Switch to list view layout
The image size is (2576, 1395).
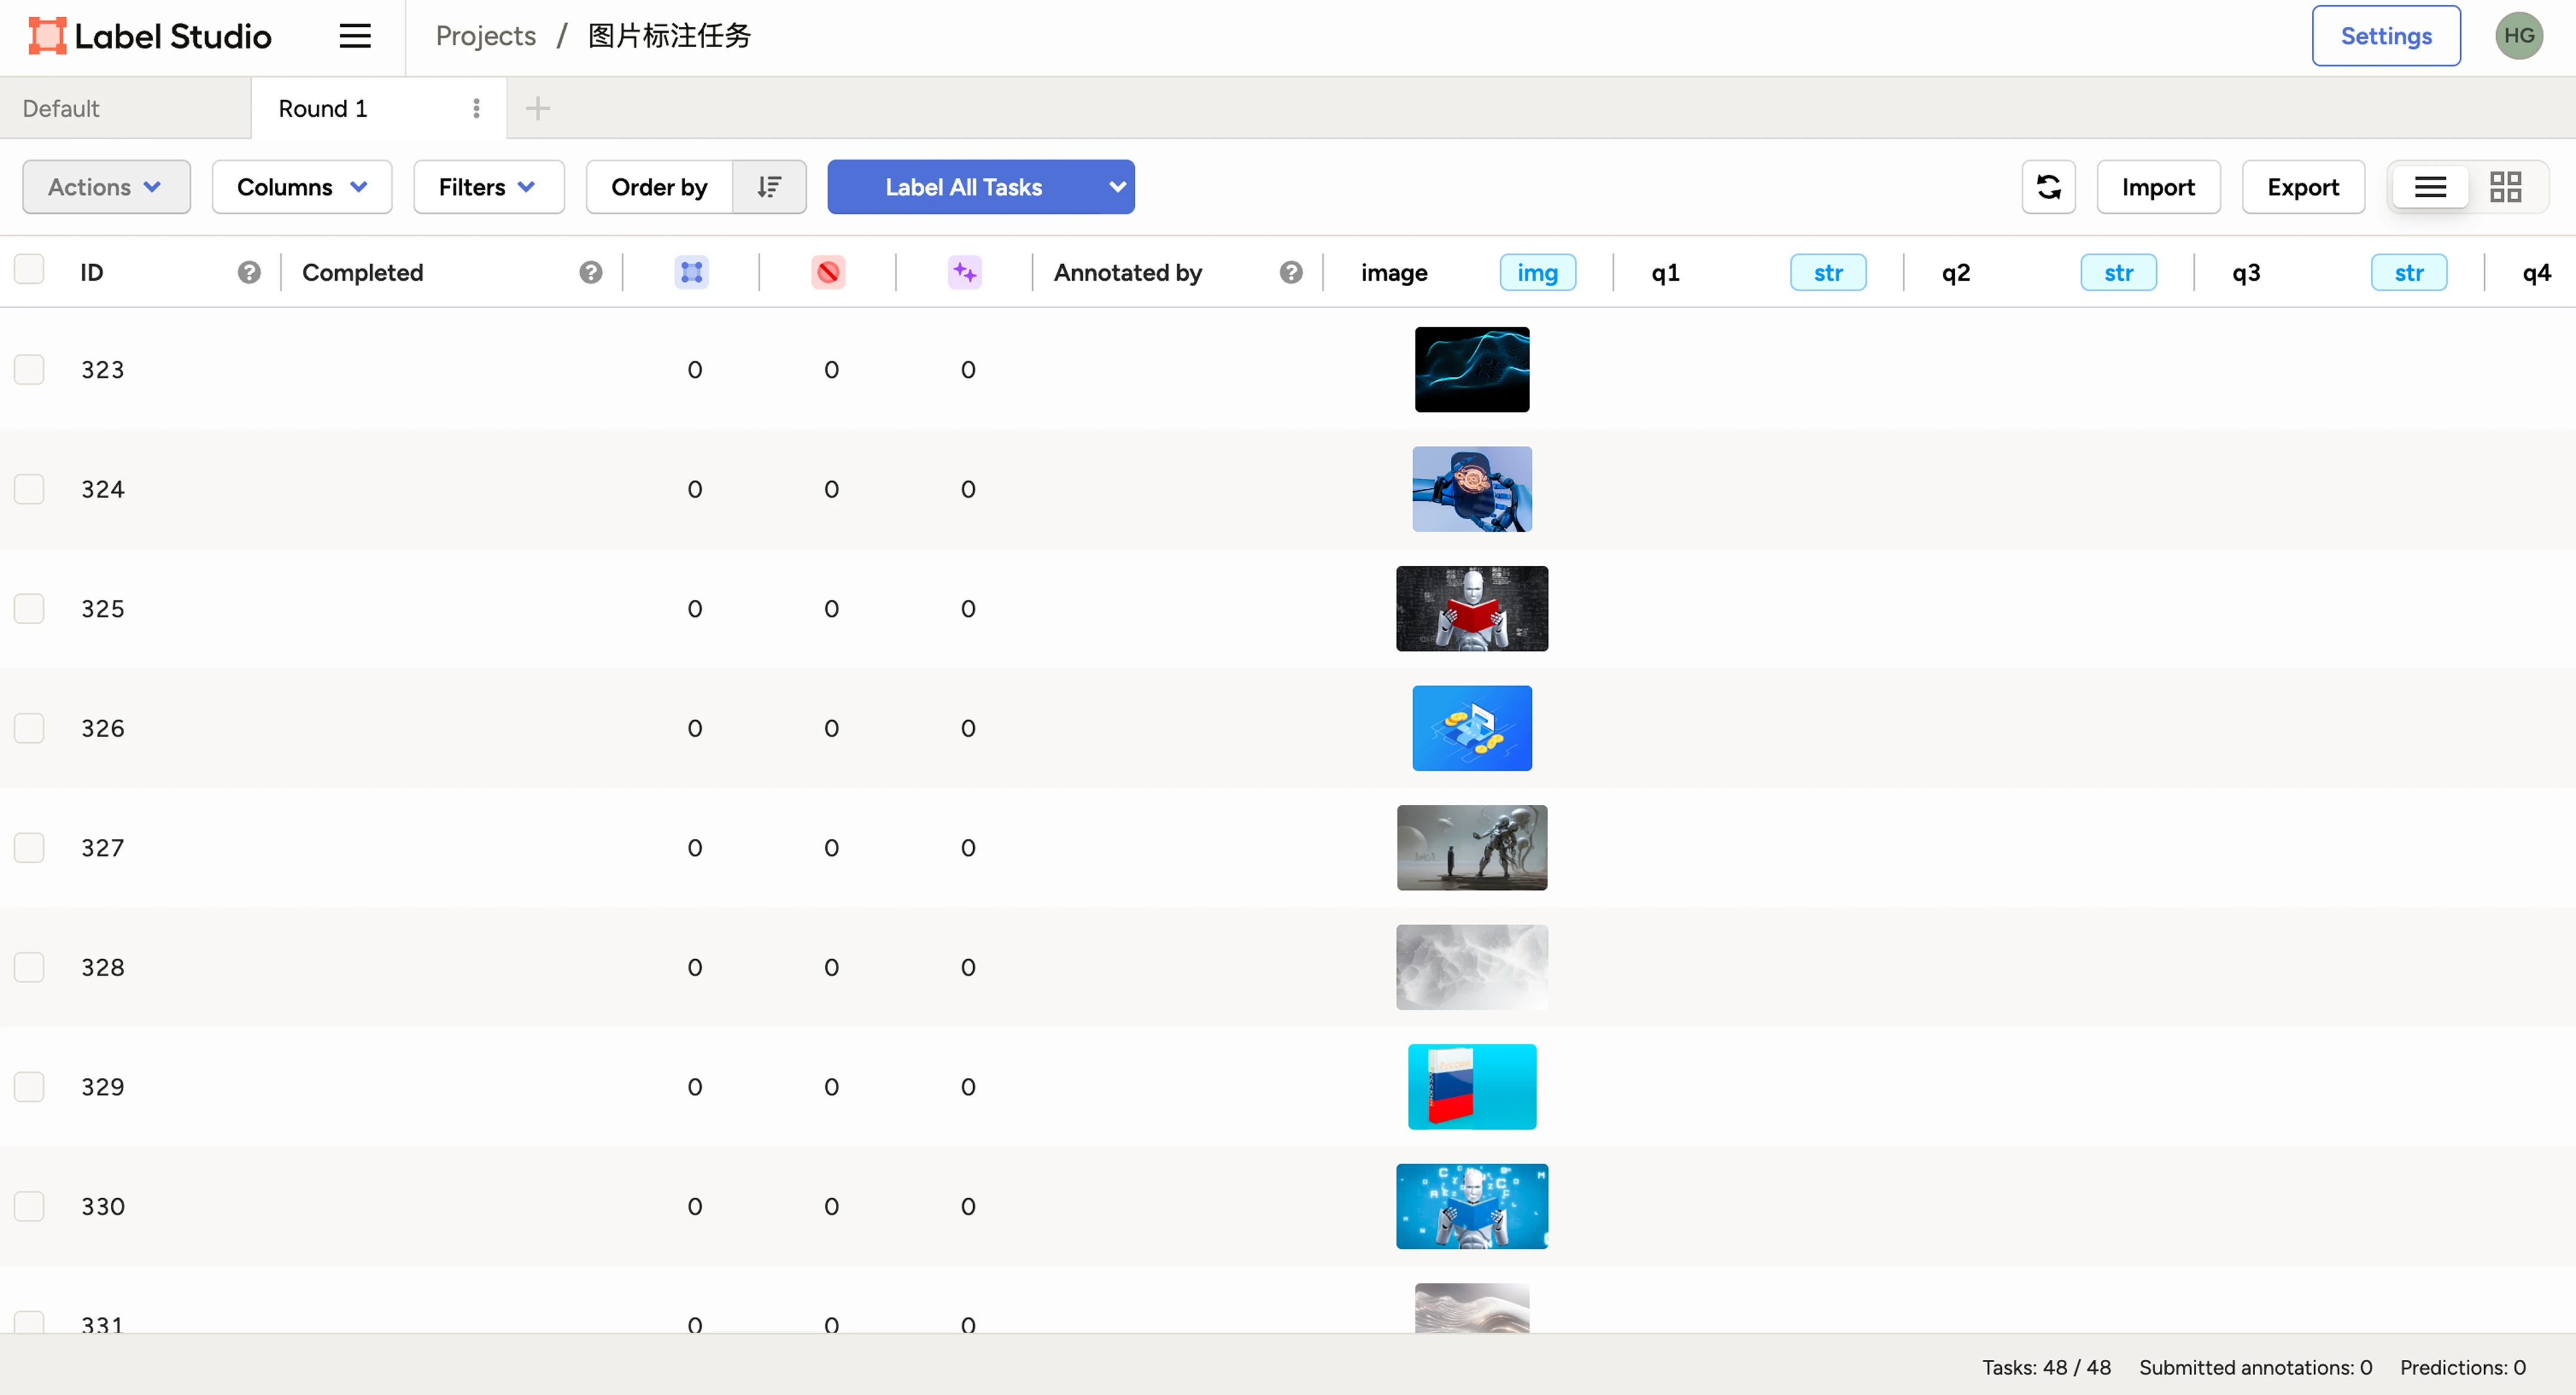[x=2430, y=187]
